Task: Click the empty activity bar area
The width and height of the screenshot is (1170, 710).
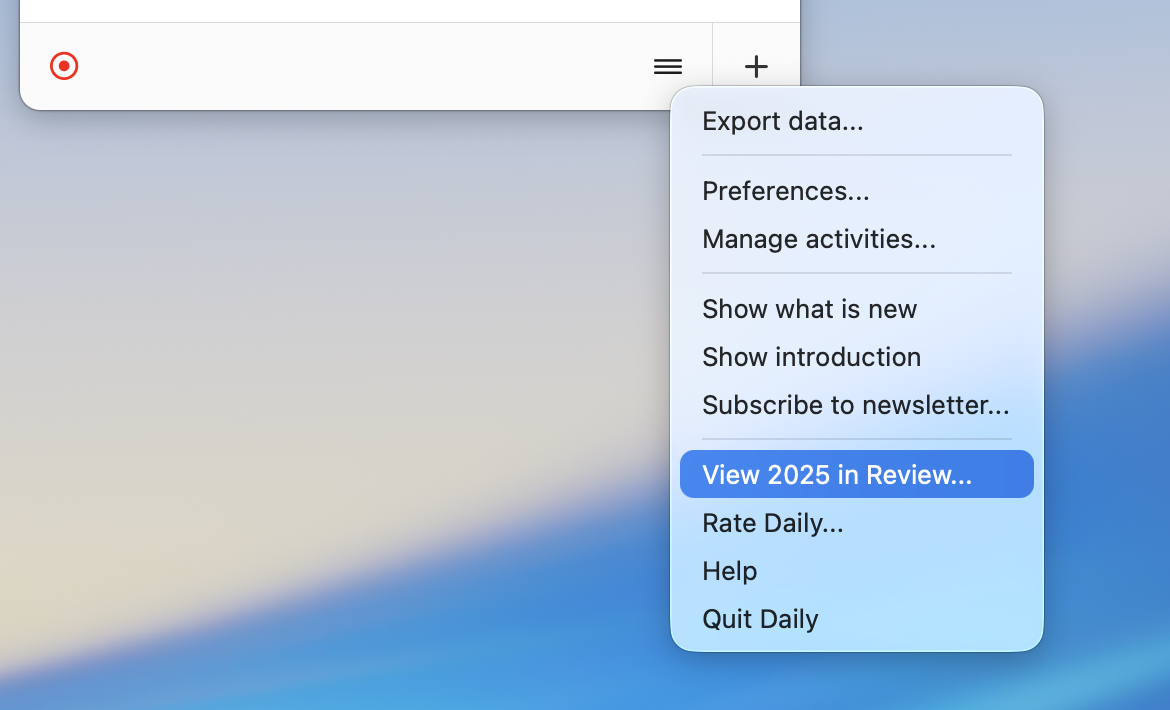Action: (x=350, y=66)
